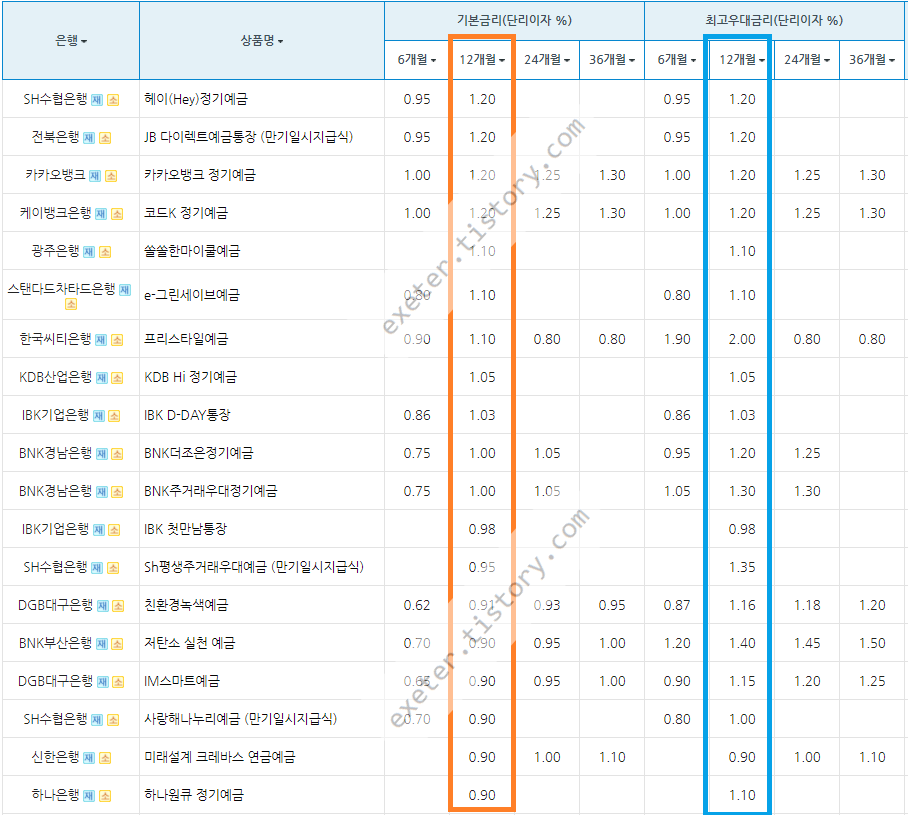Click the 재 badge beside 광주은행
Viewport: 908px width, 815px height.
89,252
